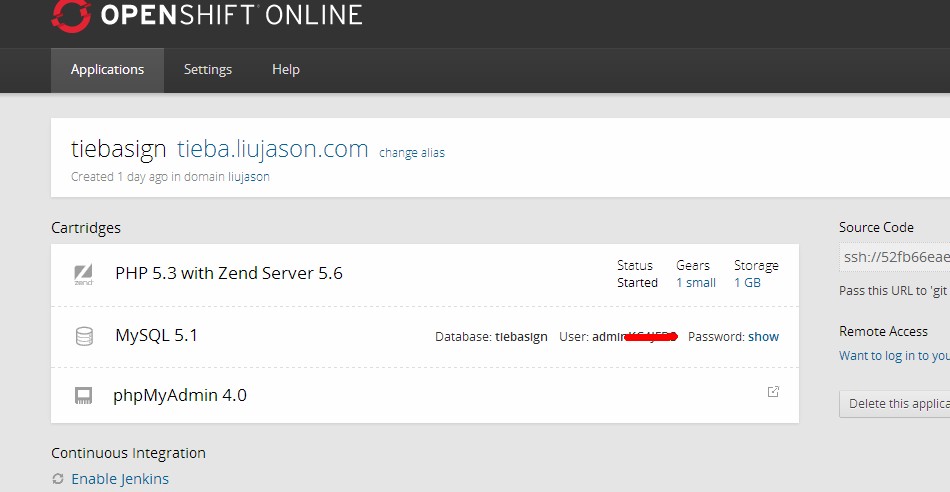Click the phpMyAdmin cartridge icon

[84, 396]
